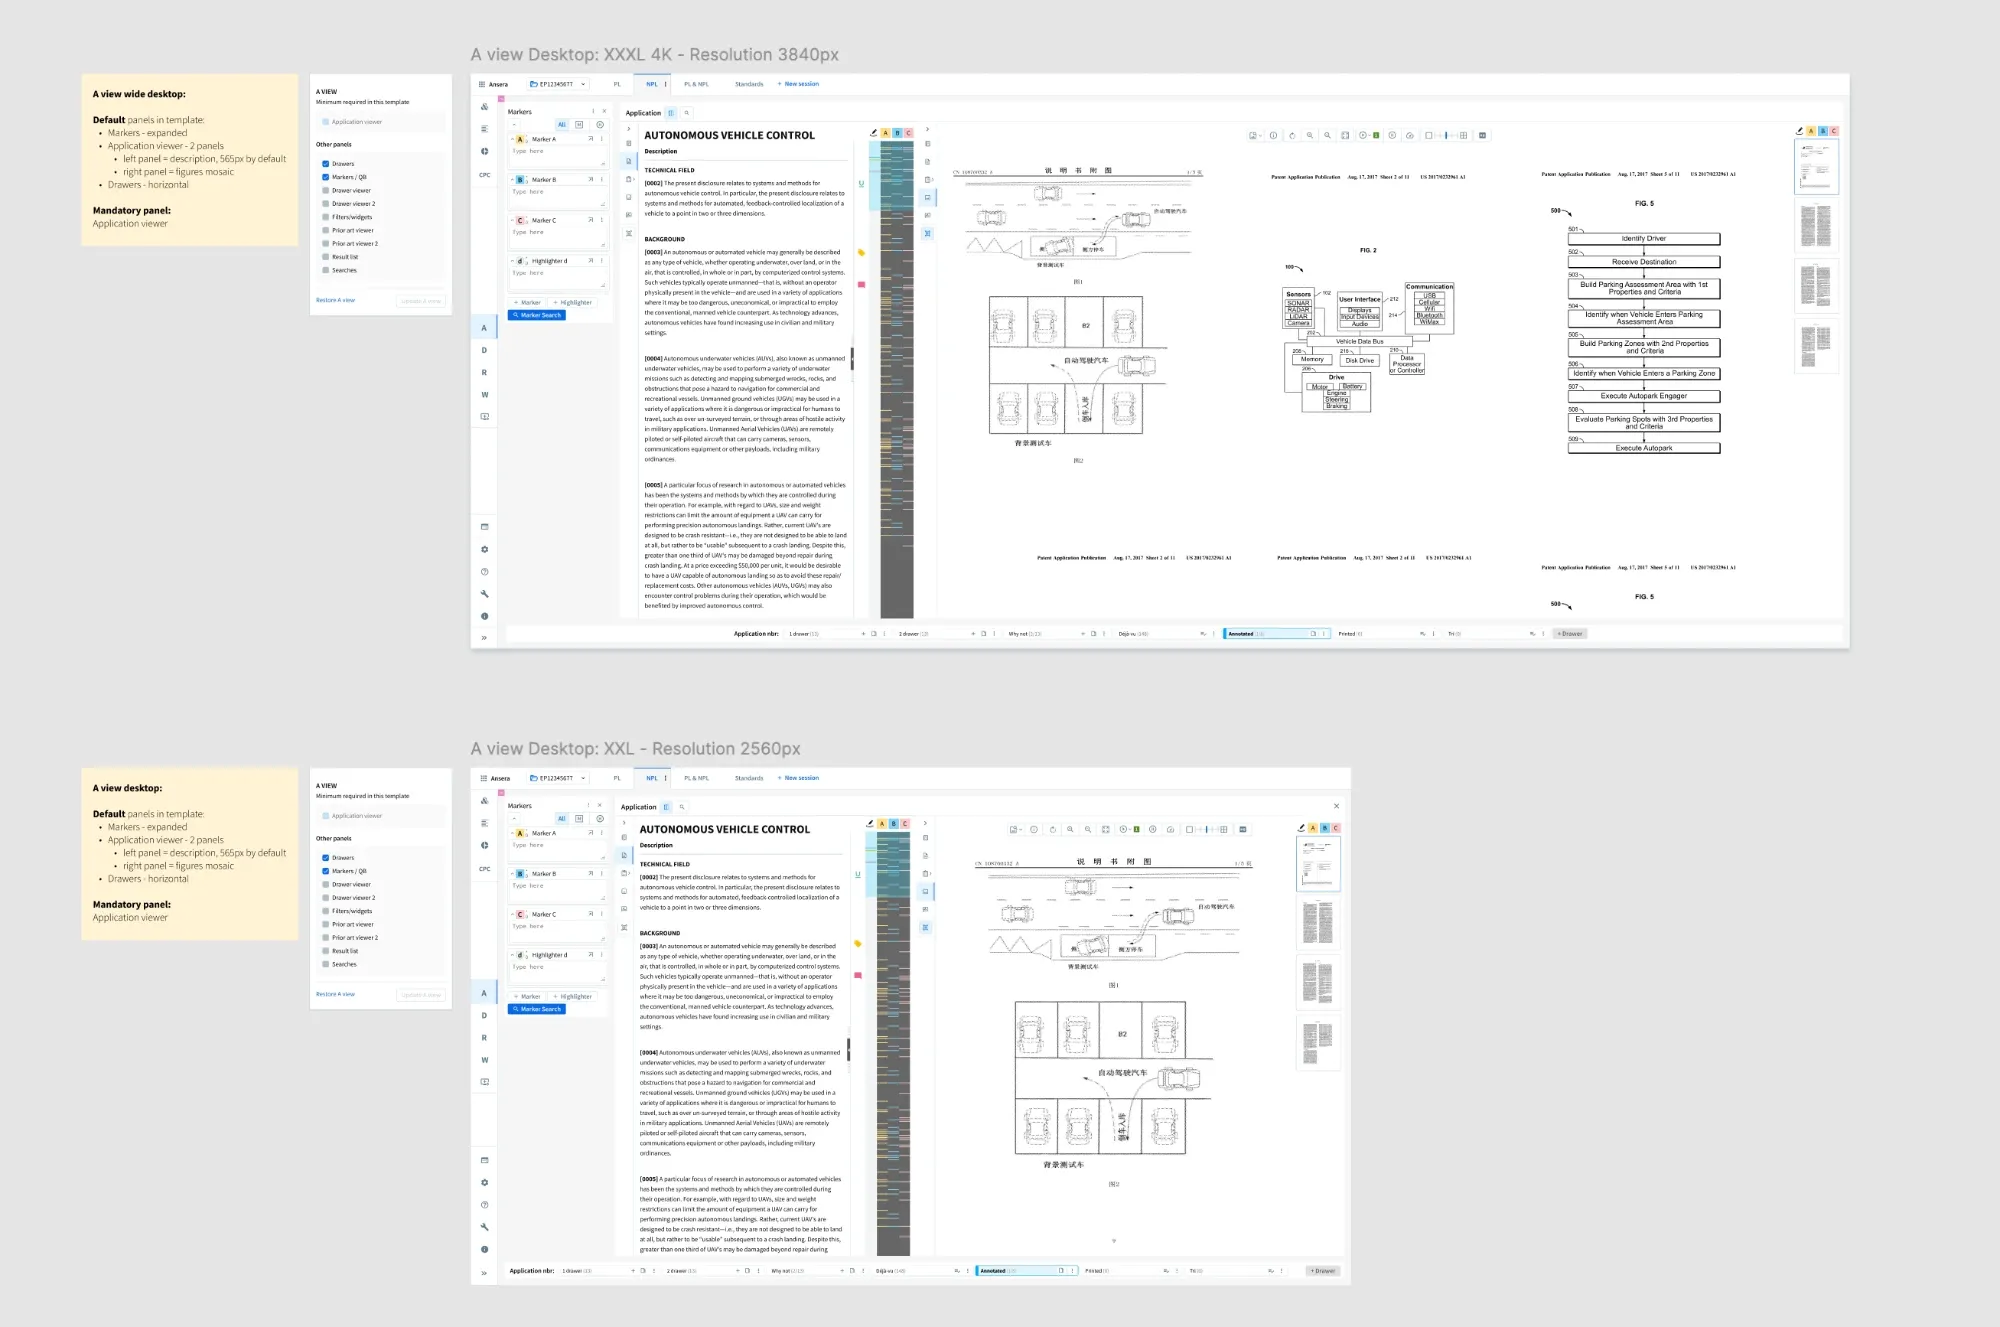
Task: Open the EP12345677 dropdown in the 4K frame
Action: point(558,84)
